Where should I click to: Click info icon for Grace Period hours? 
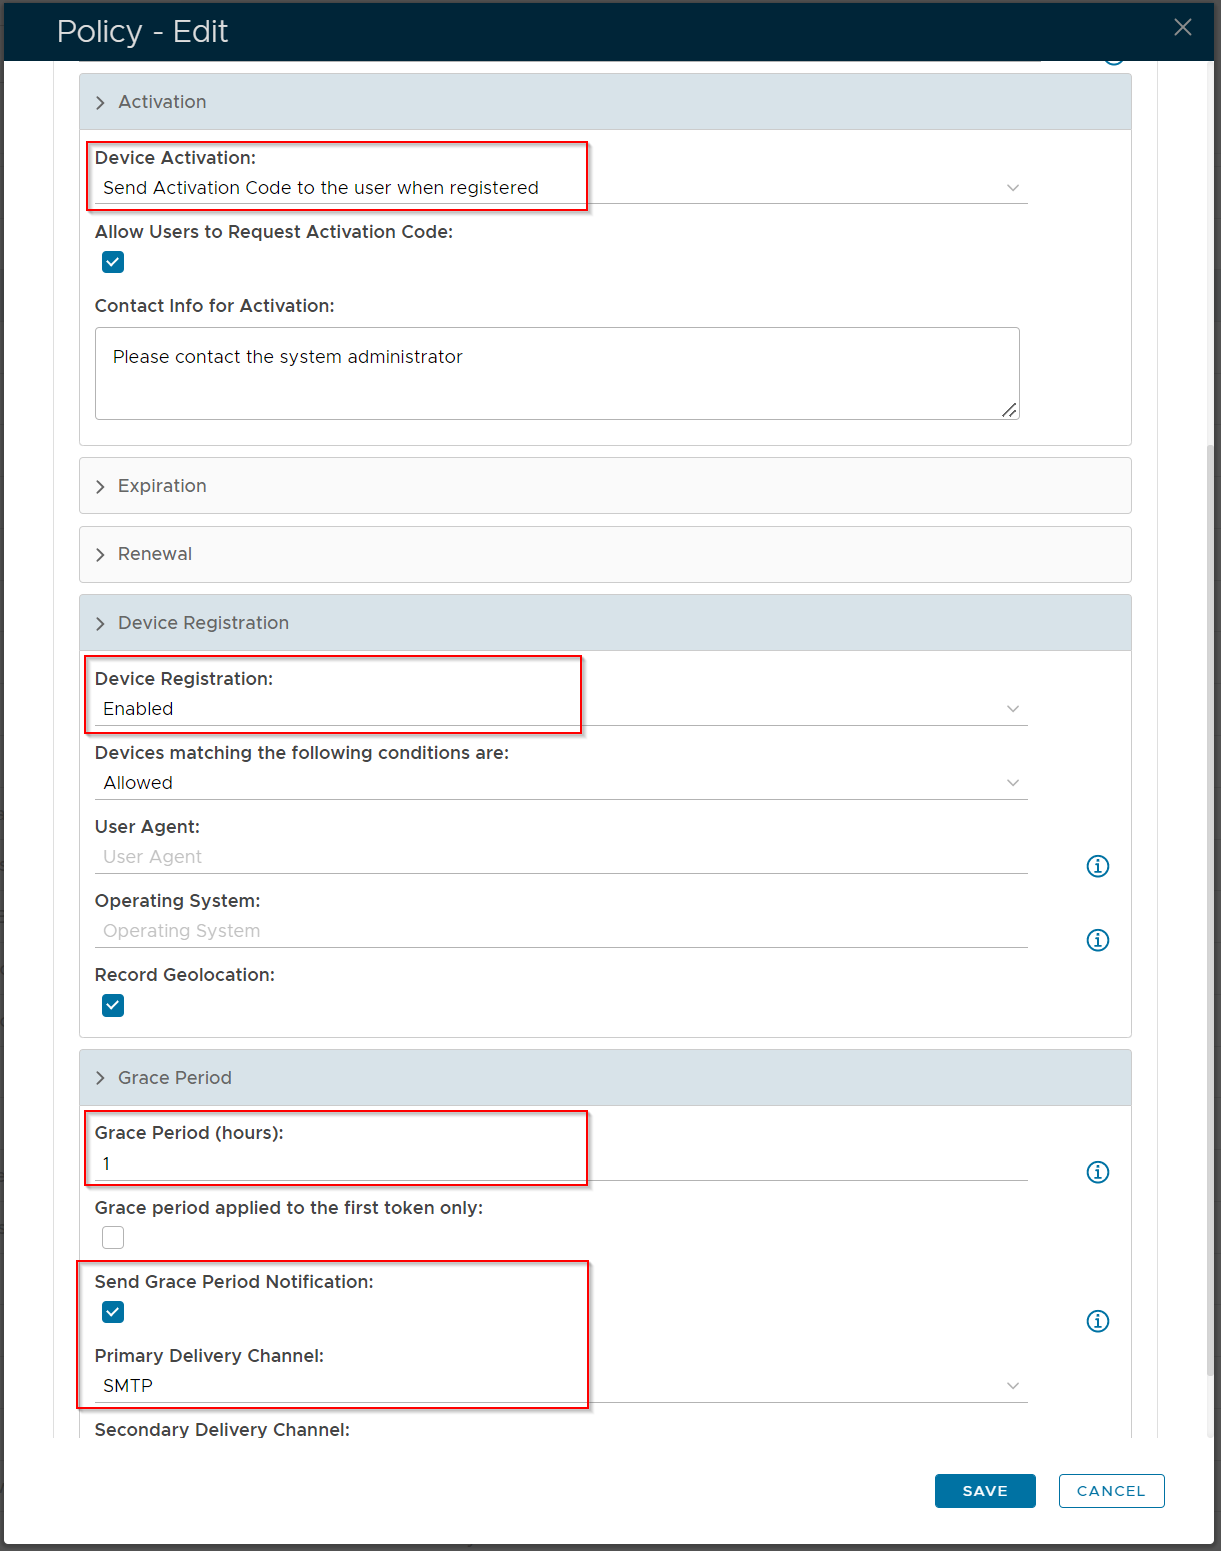(1097, 1172)
